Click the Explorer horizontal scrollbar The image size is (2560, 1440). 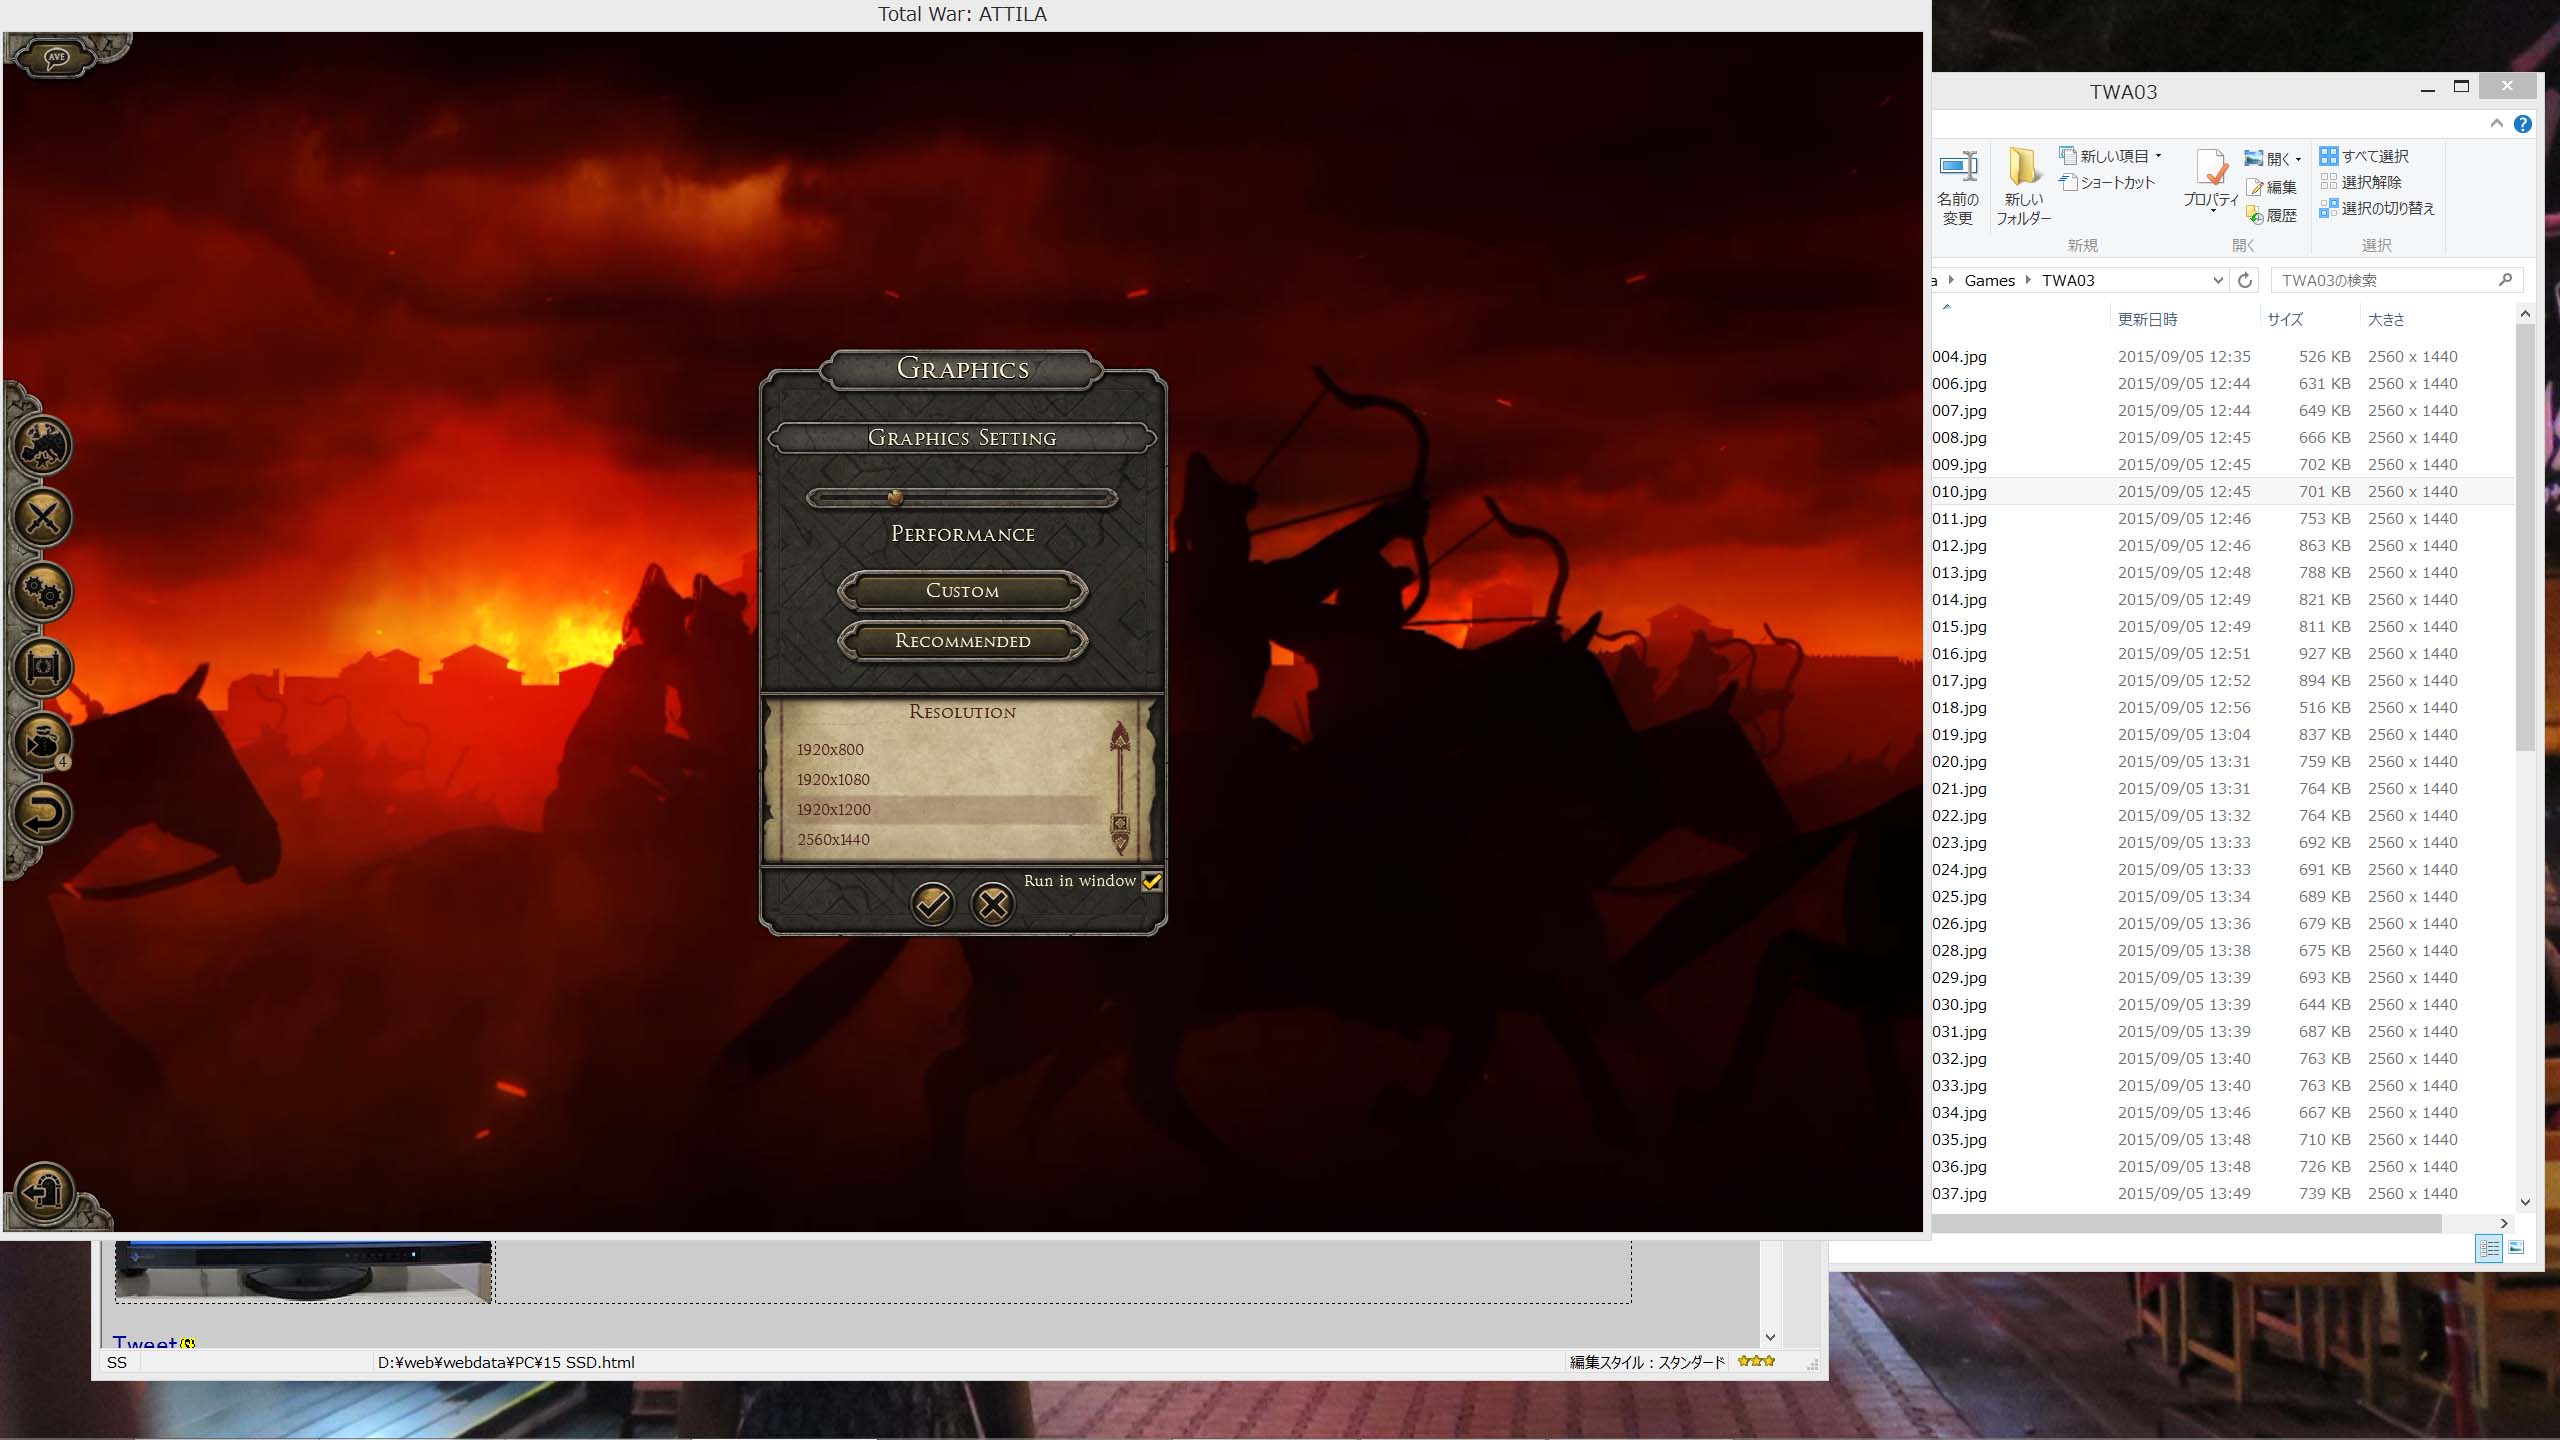[x=2186, y=1223]
